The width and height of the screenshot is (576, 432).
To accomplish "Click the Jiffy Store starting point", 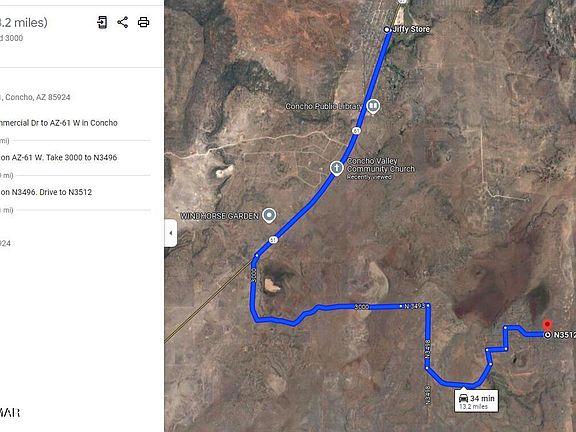I will click(386, 29).
